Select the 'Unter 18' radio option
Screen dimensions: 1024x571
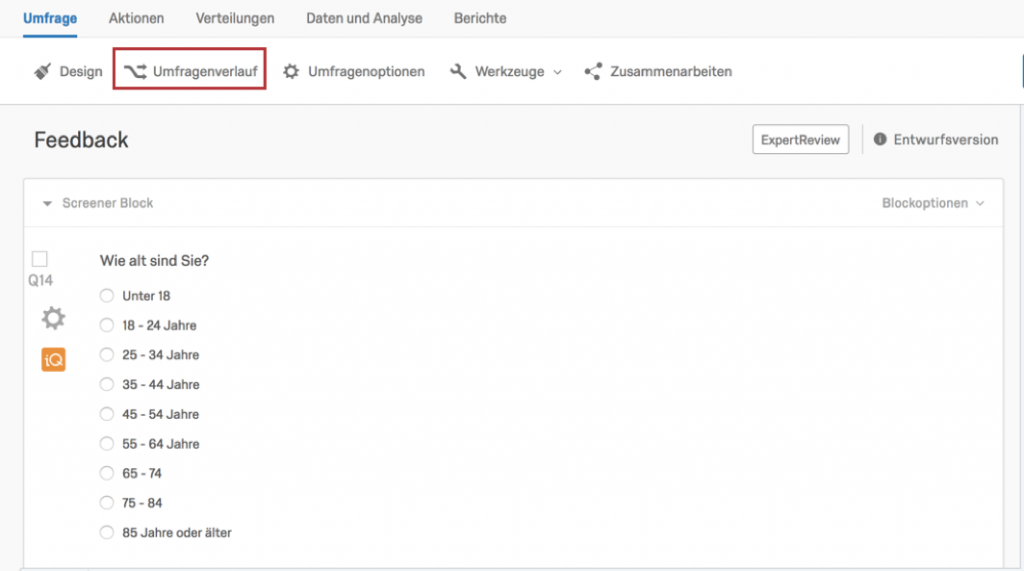coord(106,295)
